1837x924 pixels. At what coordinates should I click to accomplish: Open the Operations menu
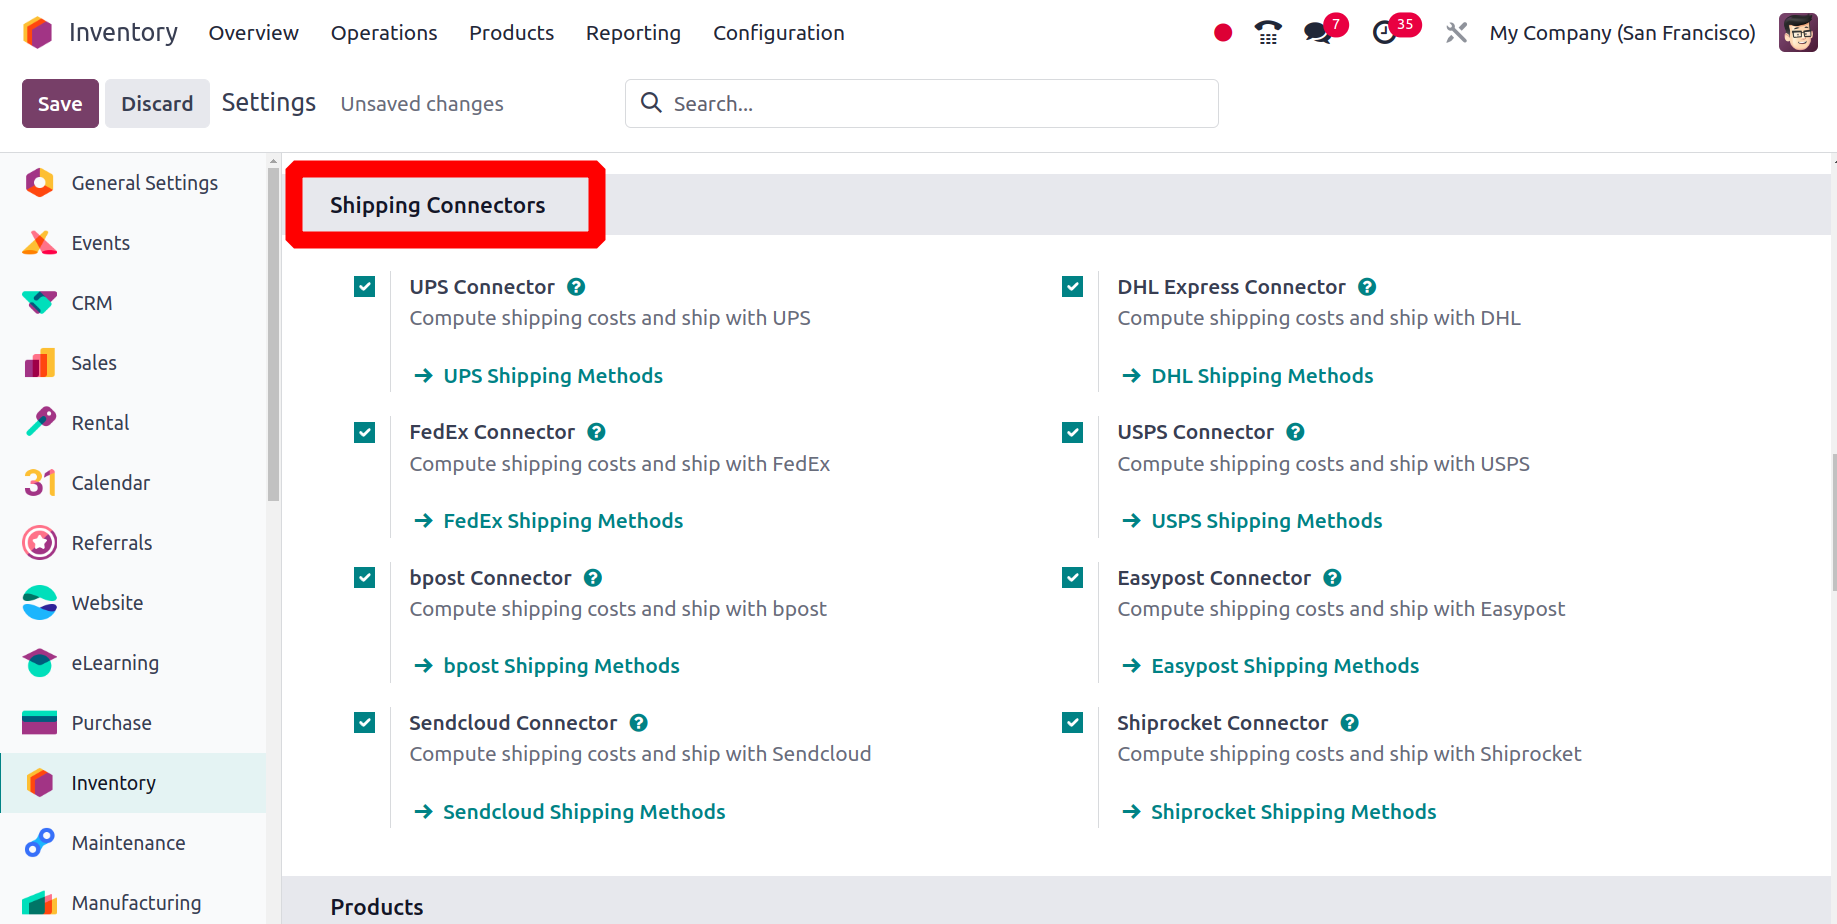point(384,33)
